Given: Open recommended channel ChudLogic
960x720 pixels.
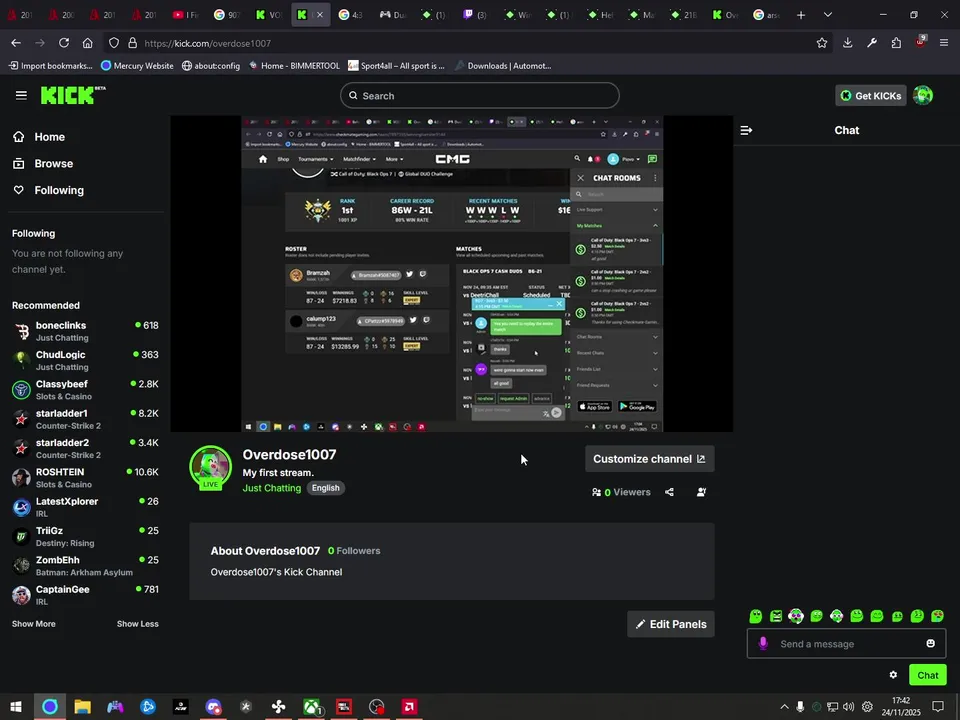Looking at the screenshot, I should [85, 361].
